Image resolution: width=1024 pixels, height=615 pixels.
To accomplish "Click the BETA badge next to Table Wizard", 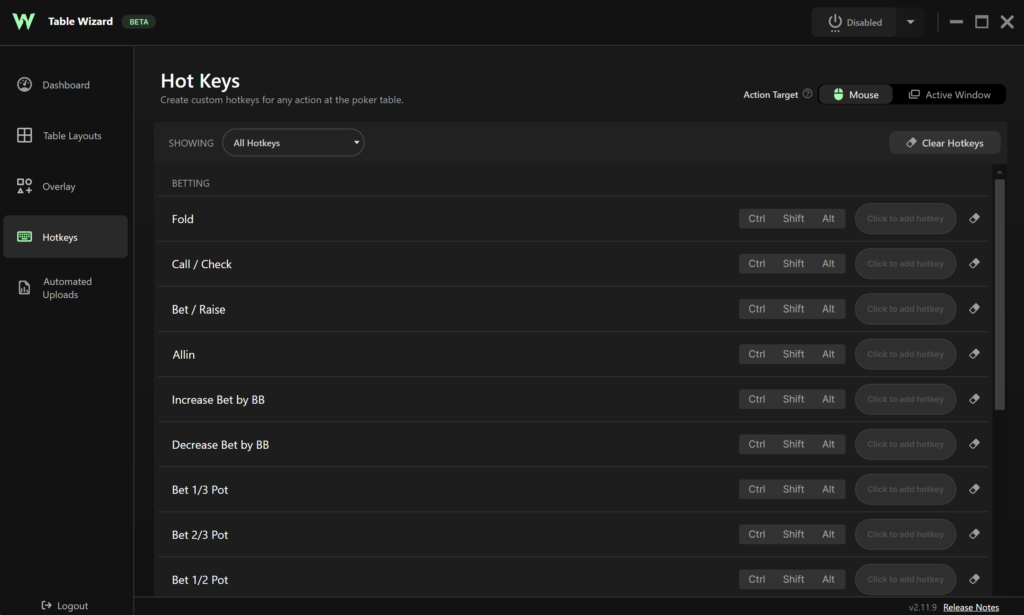I will [138, 22].
